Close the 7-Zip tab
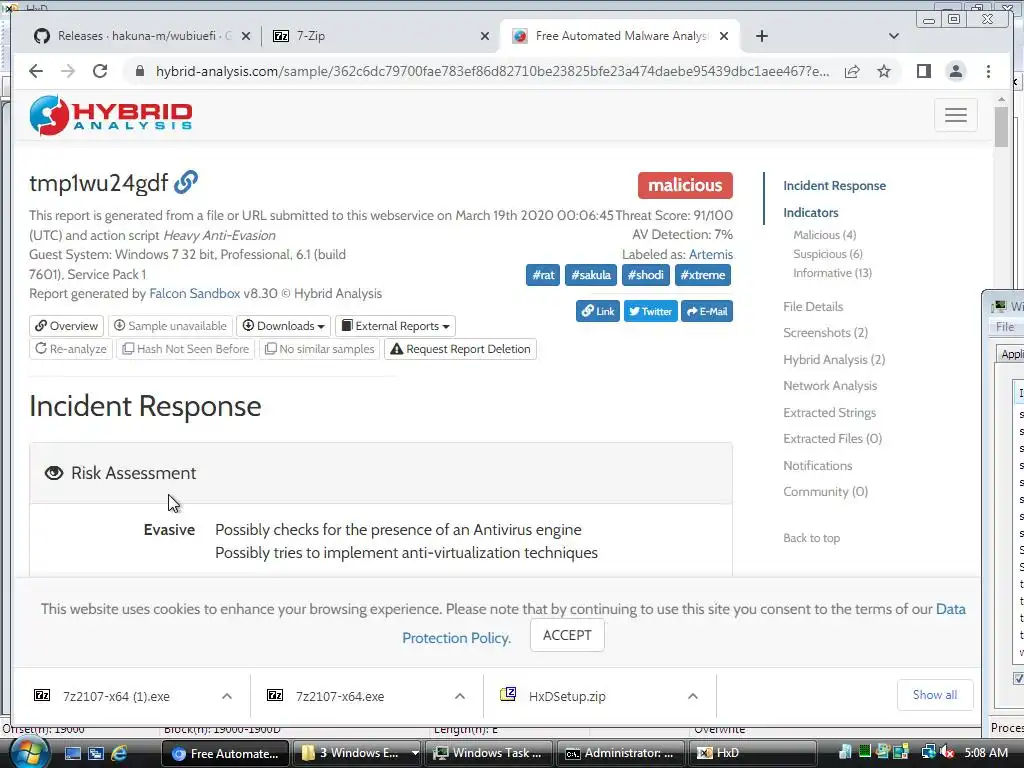 click(485, 36)
